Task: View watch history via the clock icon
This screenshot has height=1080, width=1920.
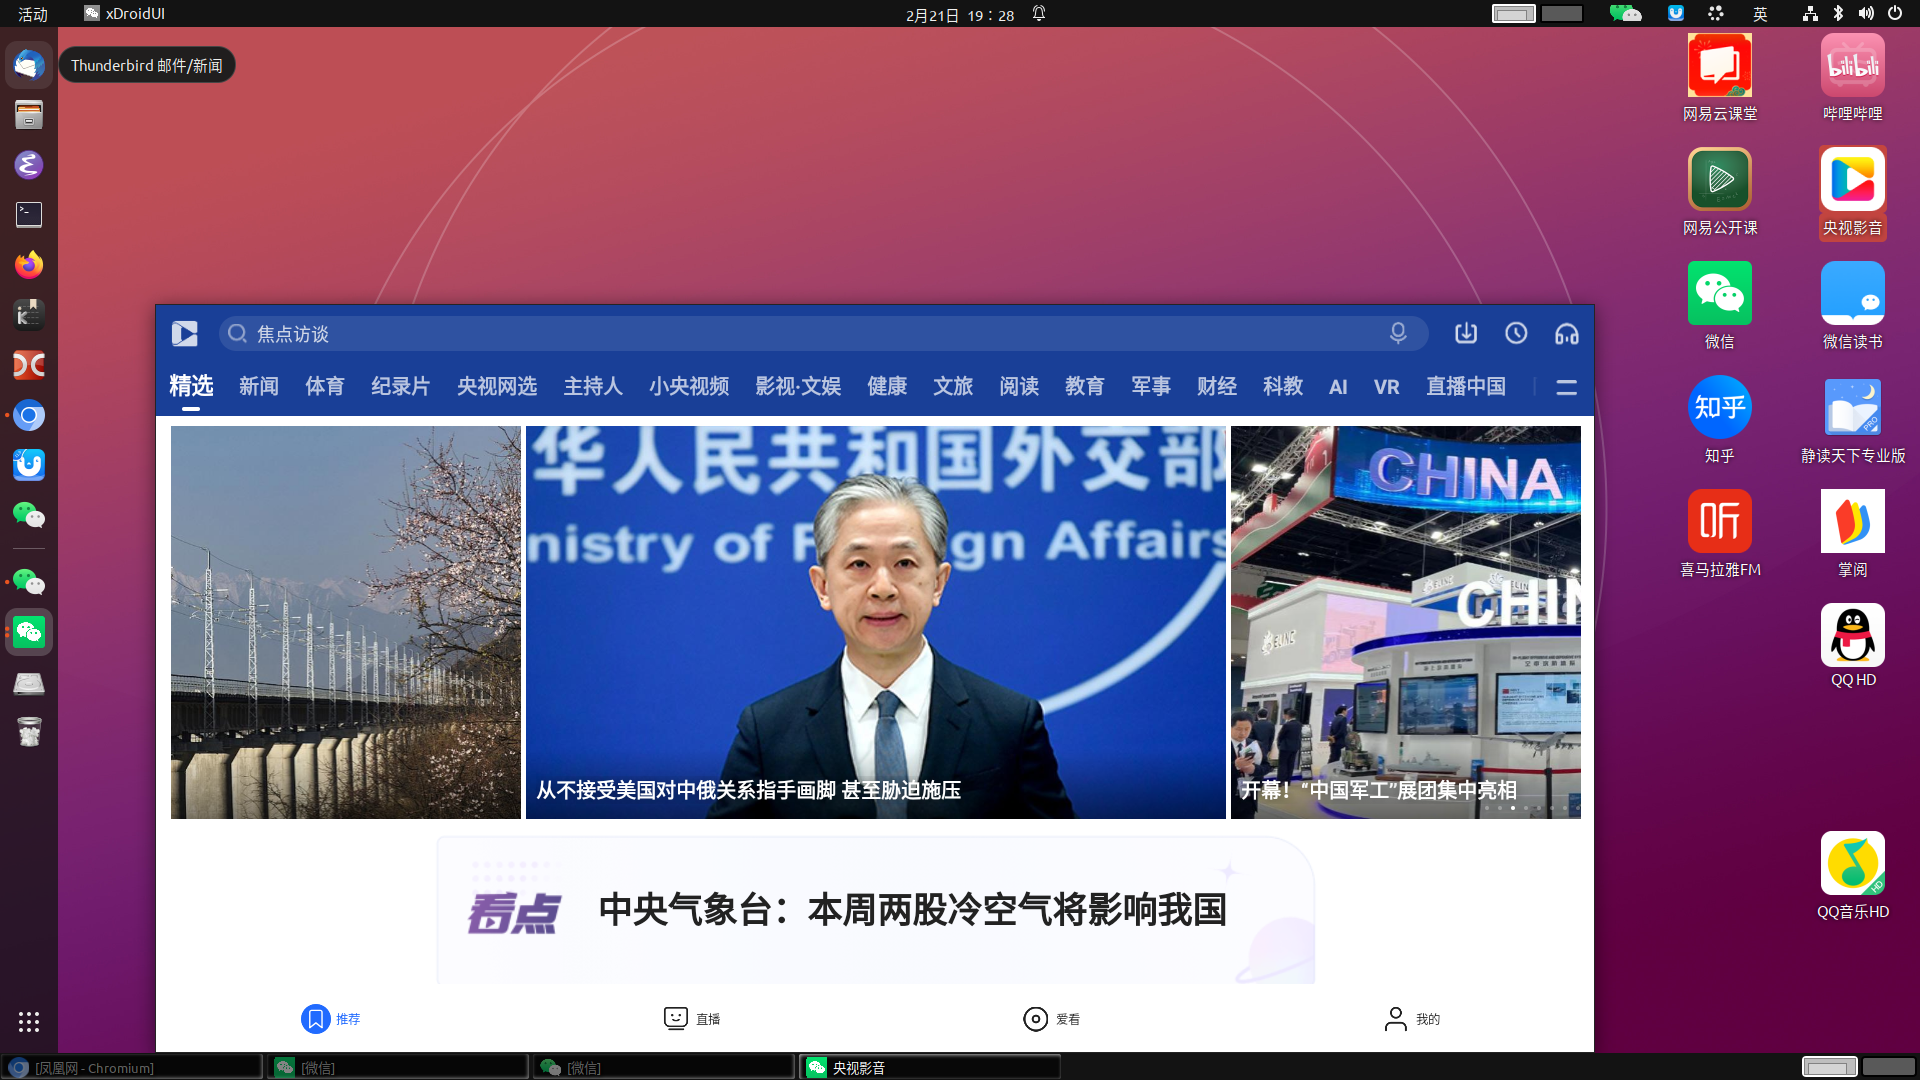Action: (1516, 333)
